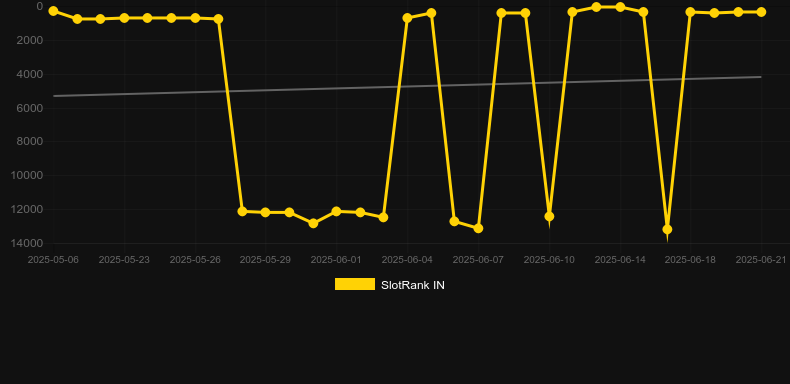790x384 pixels.
Task: Toggle the SlotRank IN legend label
Action: click(413, 285)
